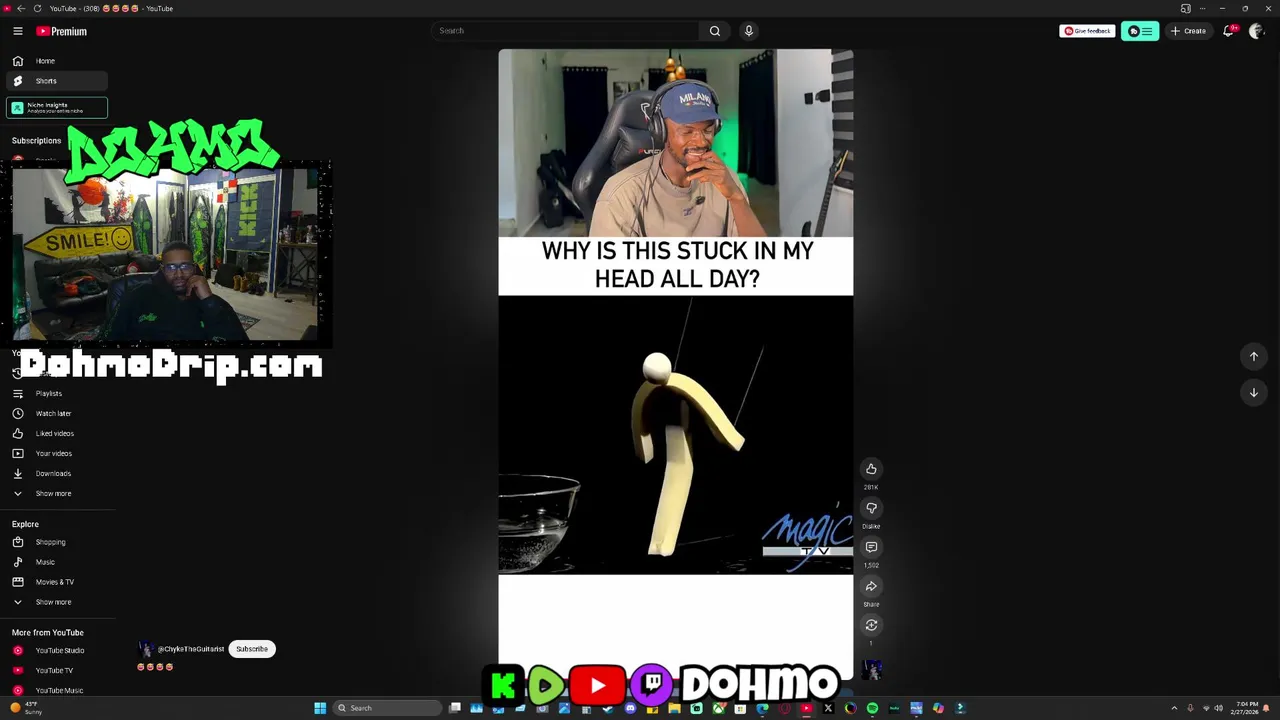Go to Home in sidebar

(x=57, y=61)
